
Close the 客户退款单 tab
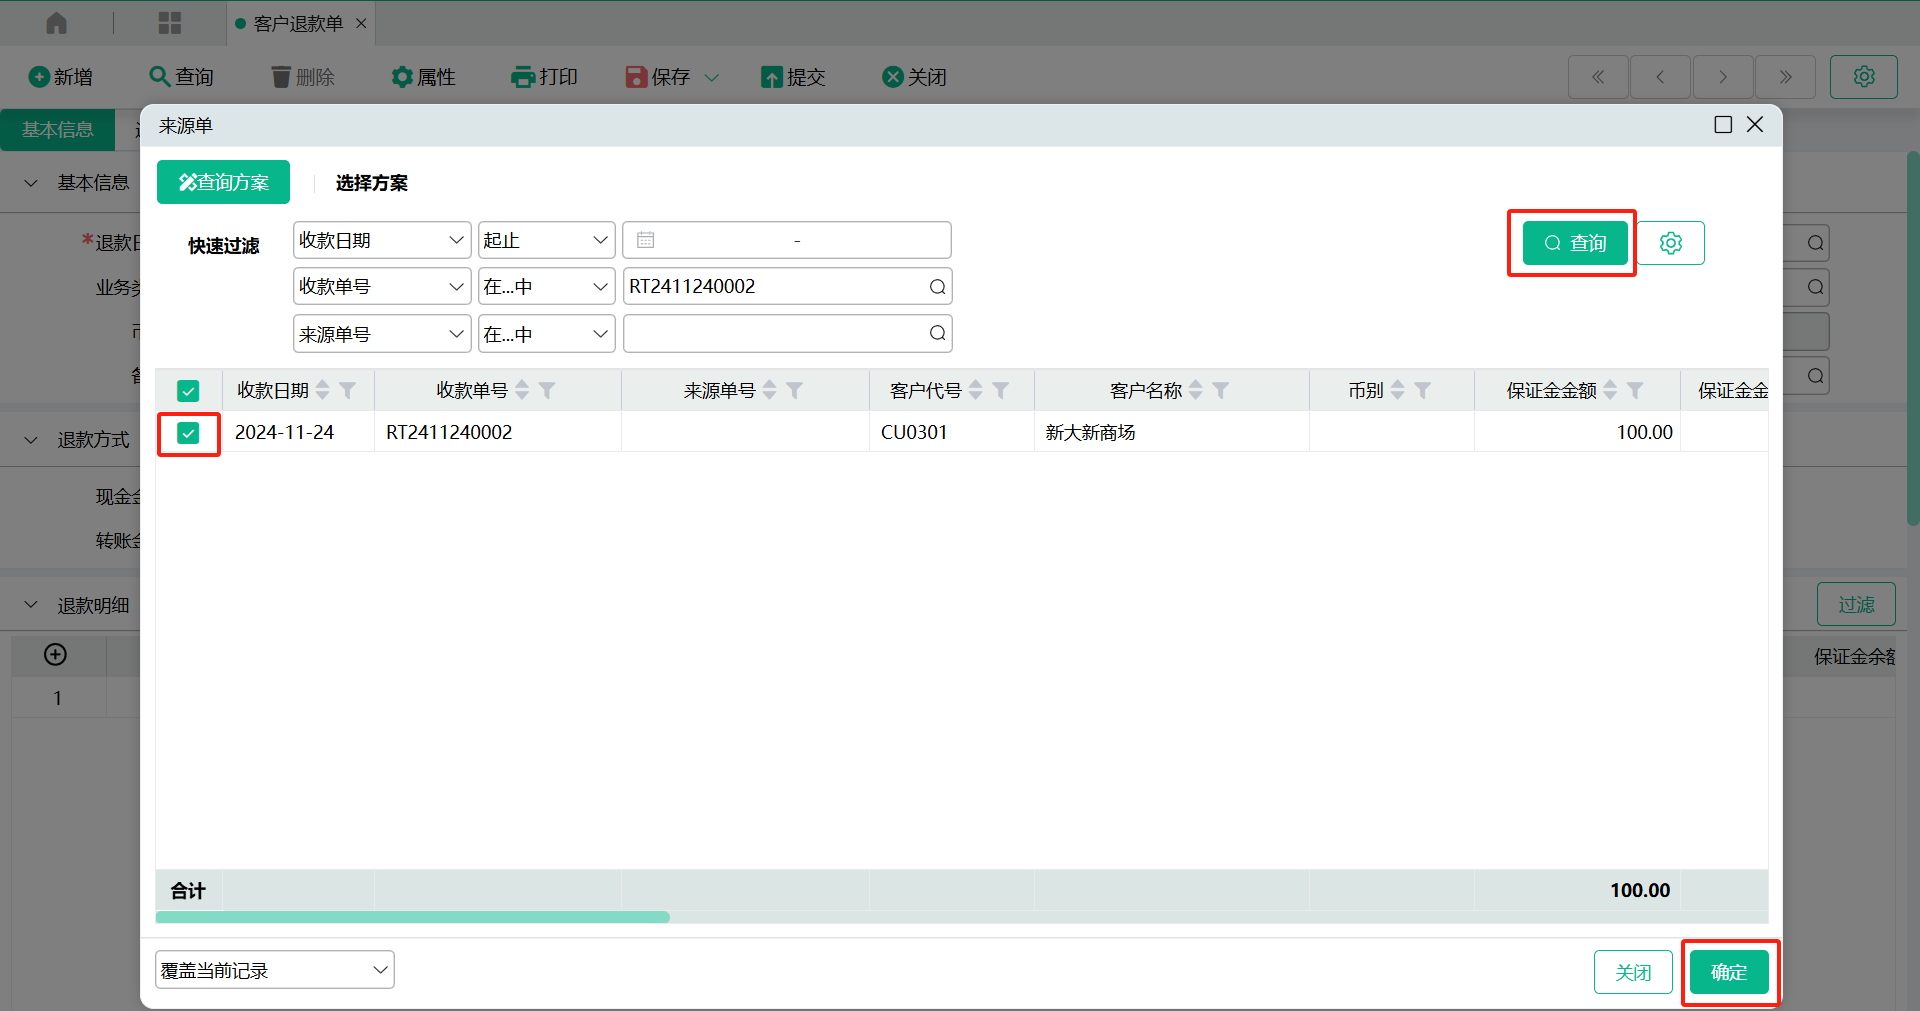(x=361, y=23)
